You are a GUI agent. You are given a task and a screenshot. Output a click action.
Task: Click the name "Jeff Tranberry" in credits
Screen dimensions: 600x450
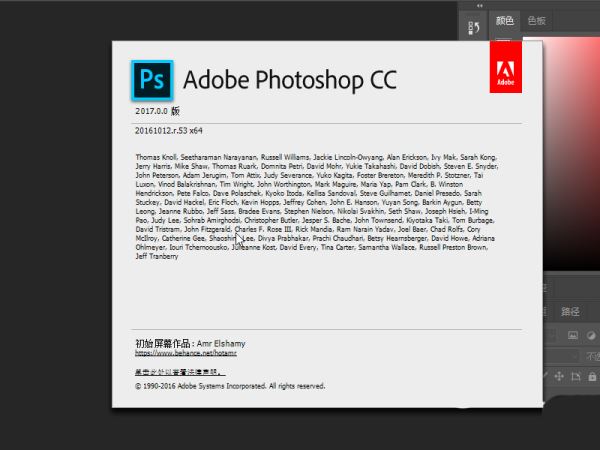[x=157, y=256]
